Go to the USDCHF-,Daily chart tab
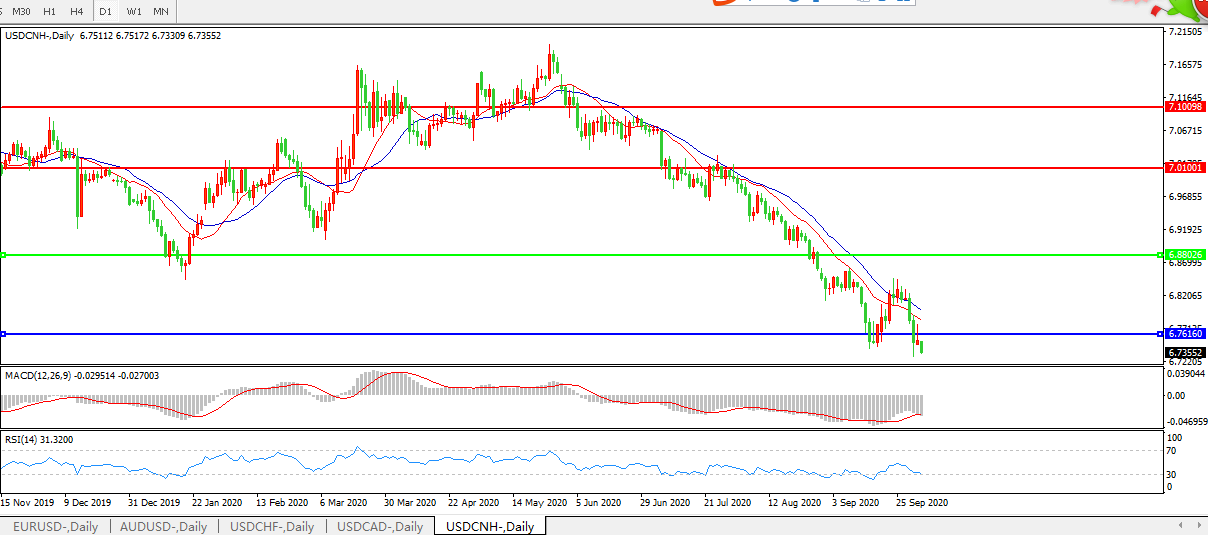 [272, 526]
